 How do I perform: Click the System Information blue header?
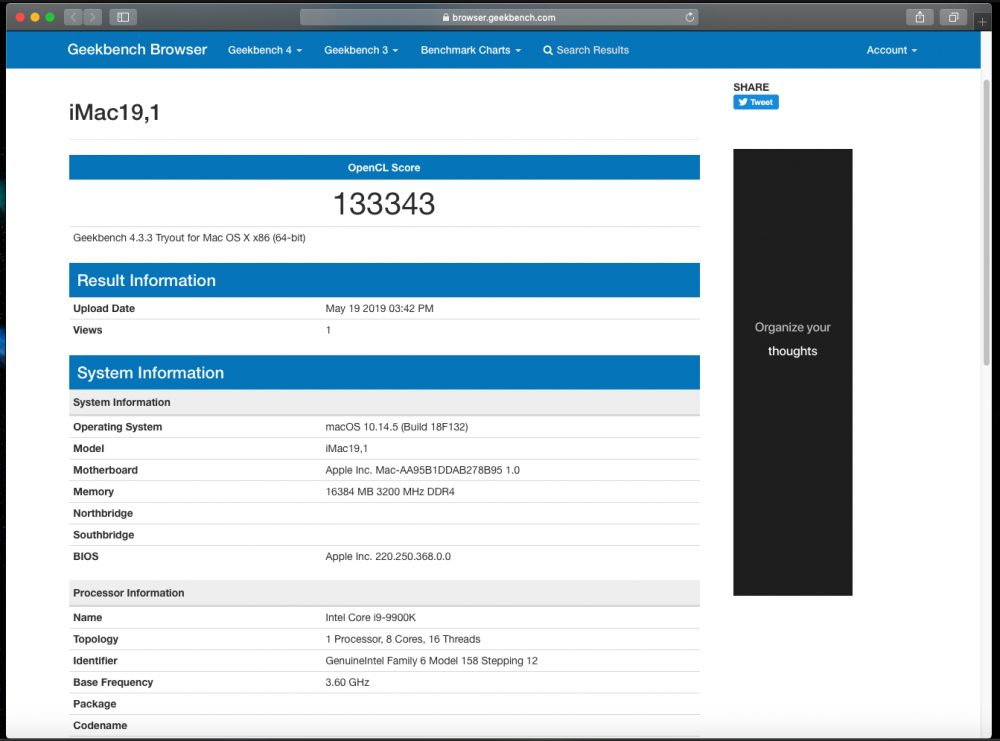(x=384, y=372)
